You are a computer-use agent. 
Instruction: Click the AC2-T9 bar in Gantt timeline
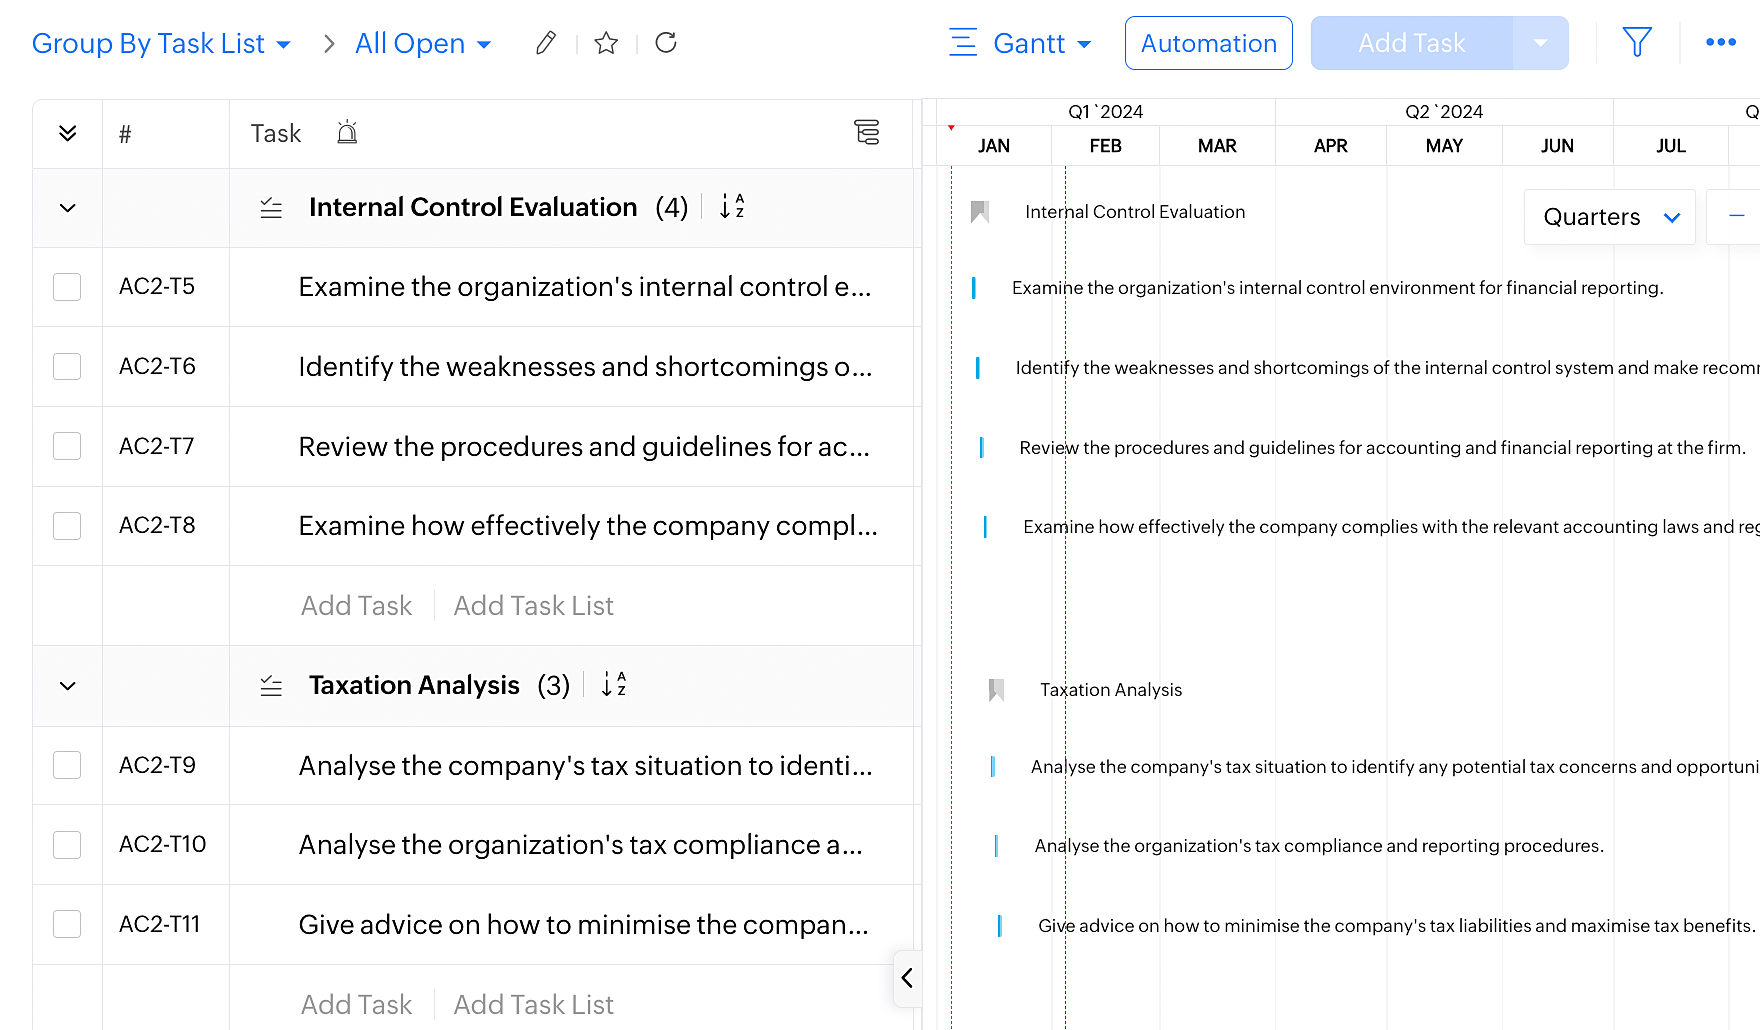(992, 767)
